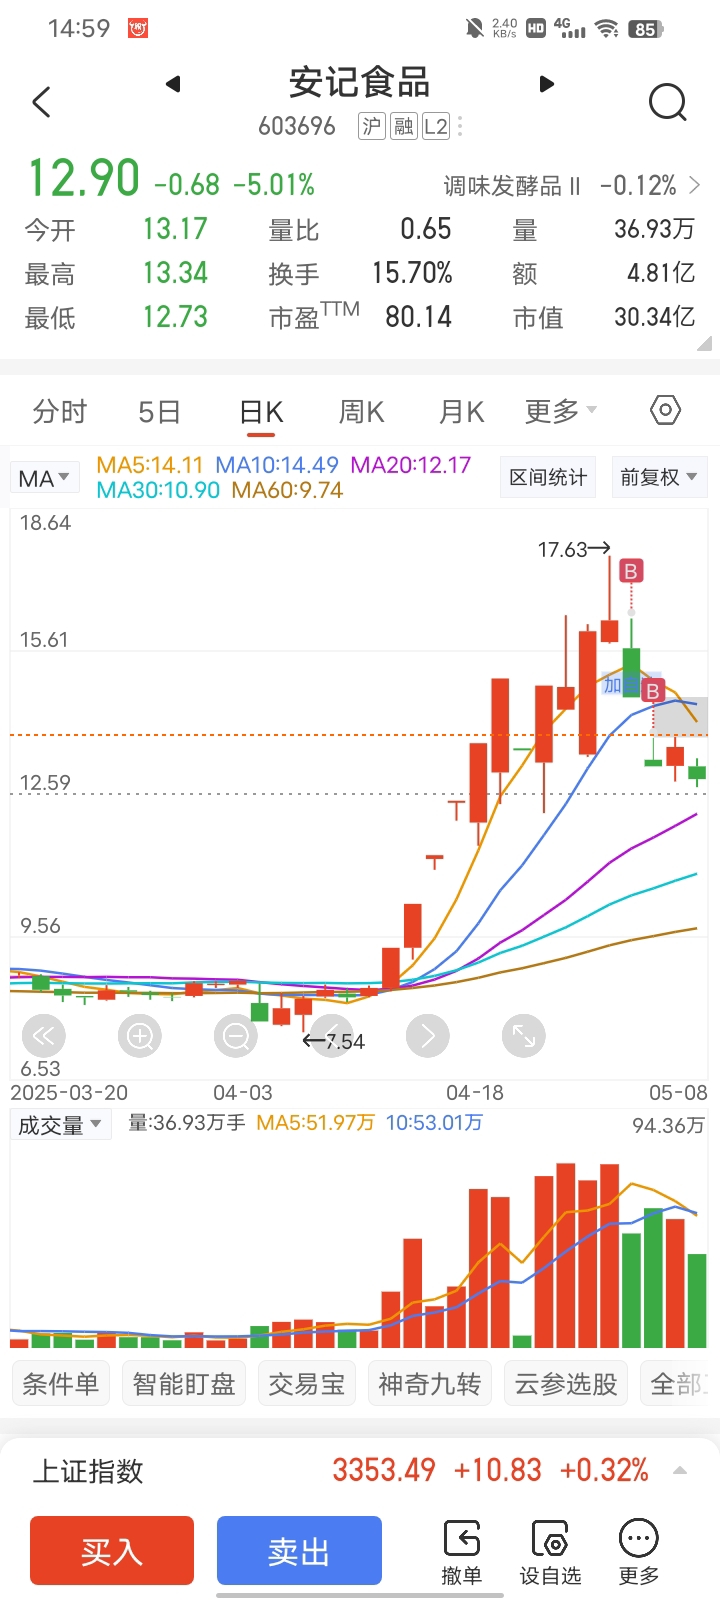Viewport: 720px width, 1600px height.
Task: Tap the upper B buy marker
Action: [631, 571]
